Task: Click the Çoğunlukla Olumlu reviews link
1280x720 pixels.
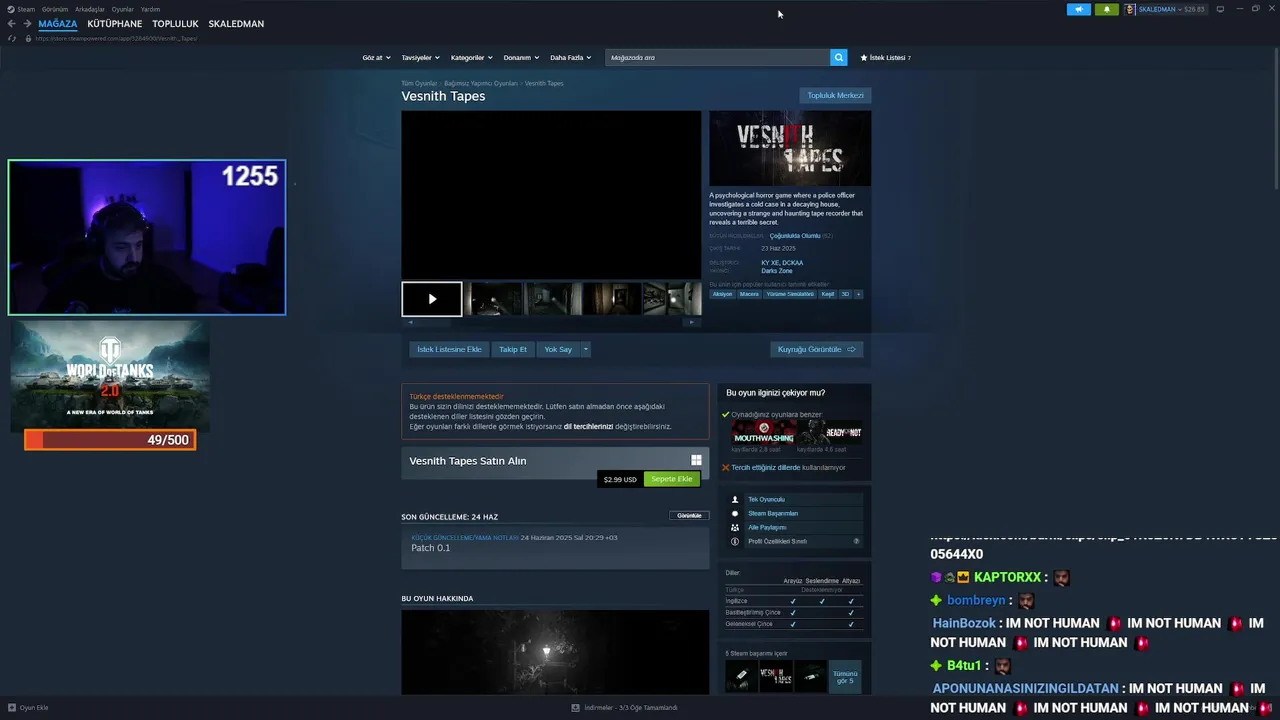Action: pos(795,236)
